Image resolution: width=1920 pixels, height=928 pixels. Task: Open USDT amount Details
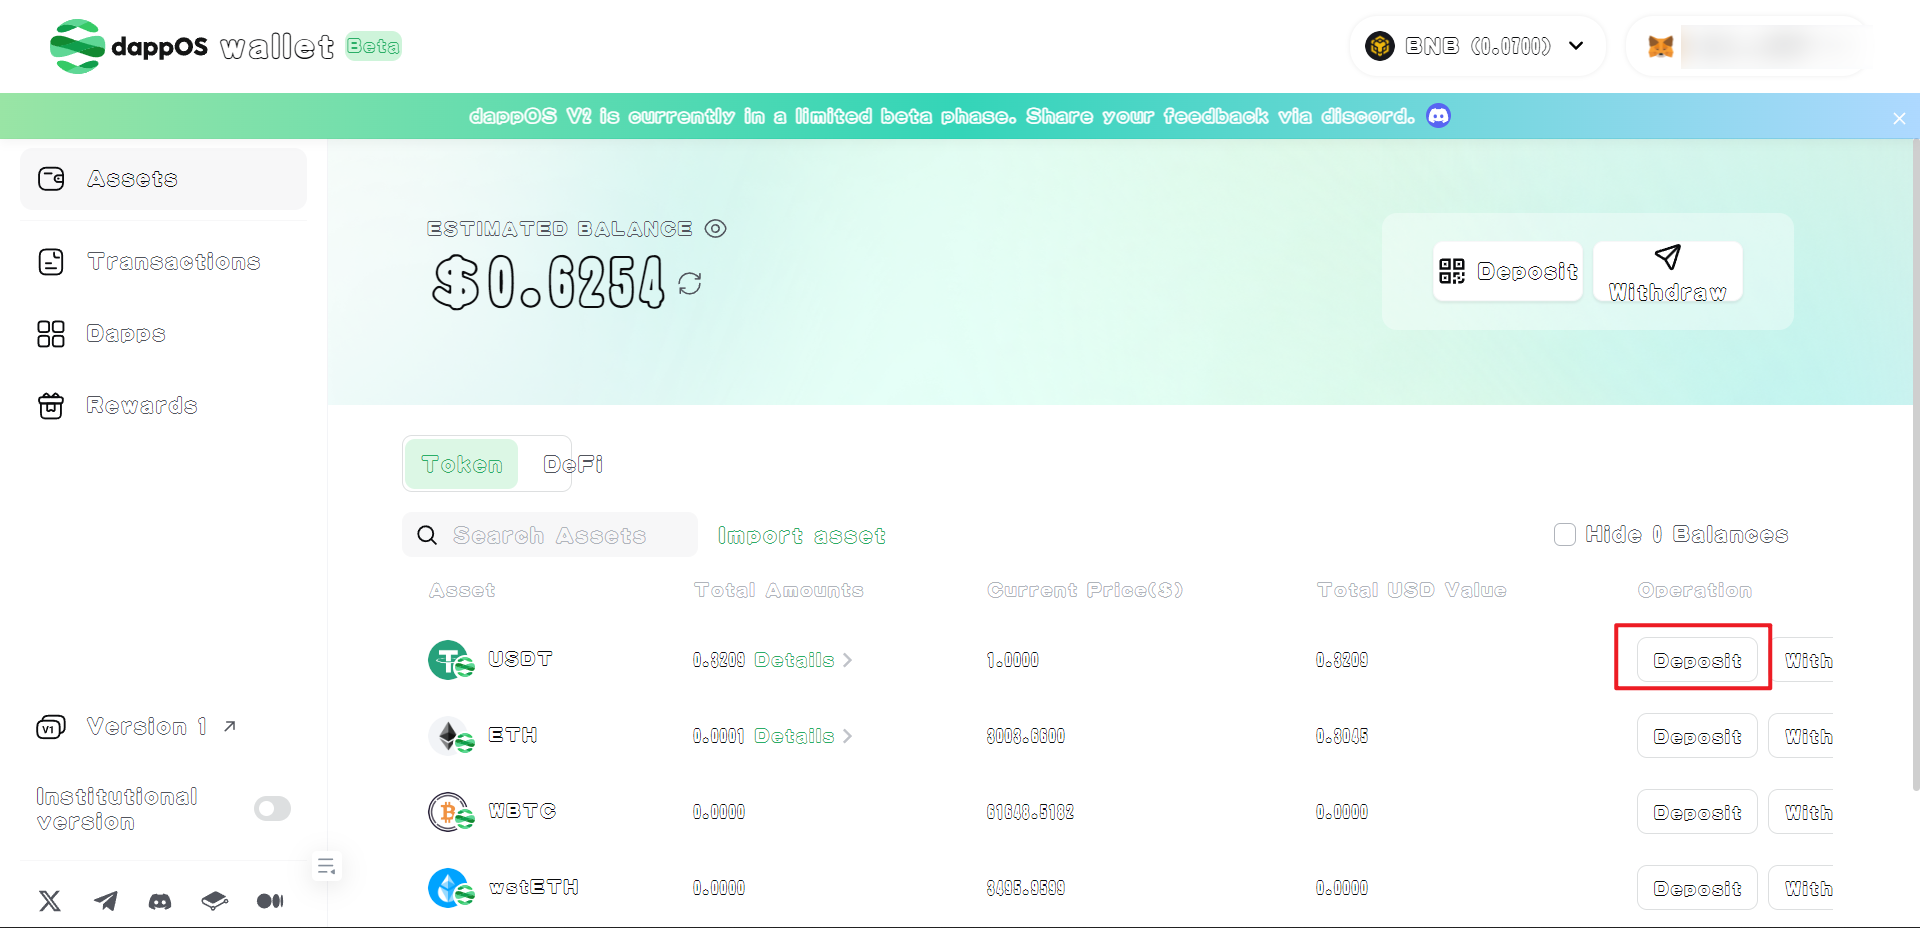tap(803, 660)
